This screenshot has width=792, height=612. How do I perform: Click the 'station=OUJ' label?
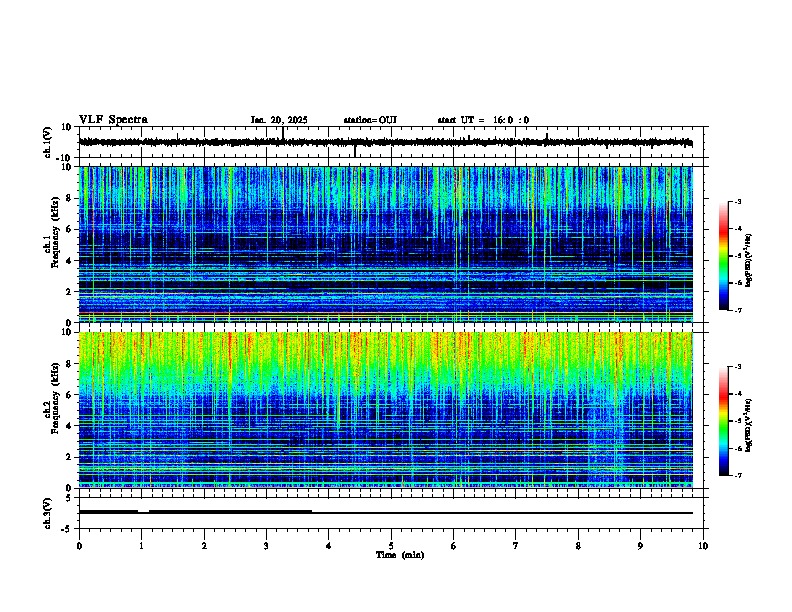[x=370, y=120]
